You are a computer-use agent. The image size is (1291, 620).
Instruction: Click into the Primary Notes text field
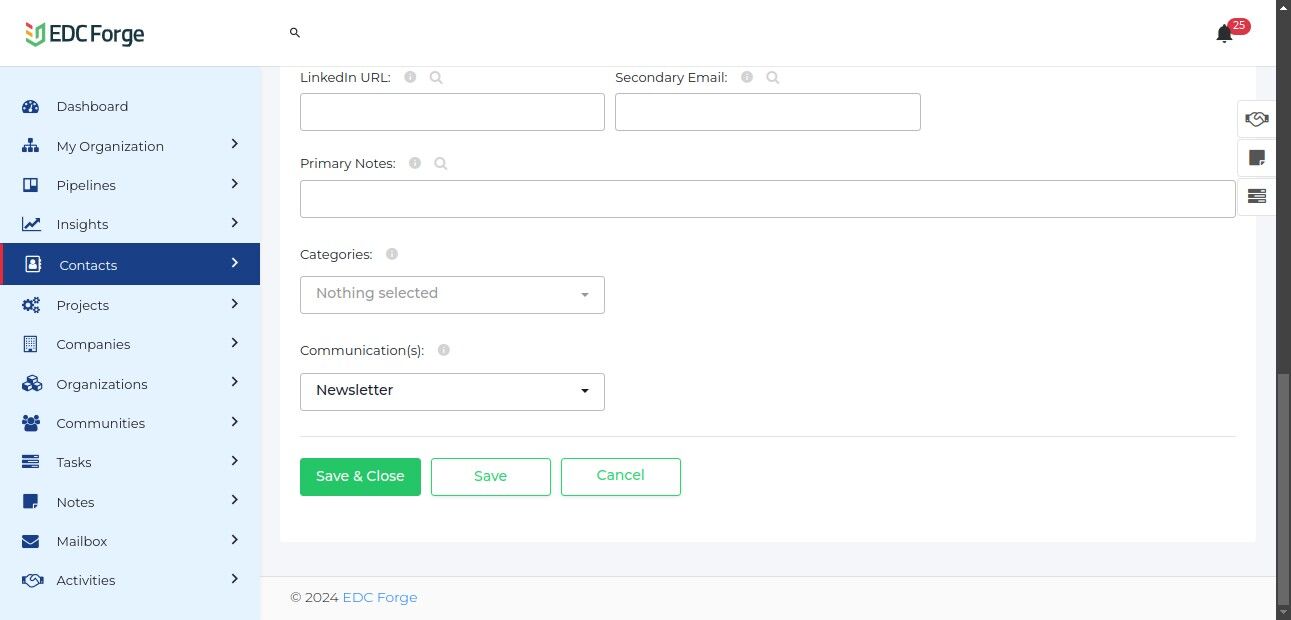coord(767,199)
